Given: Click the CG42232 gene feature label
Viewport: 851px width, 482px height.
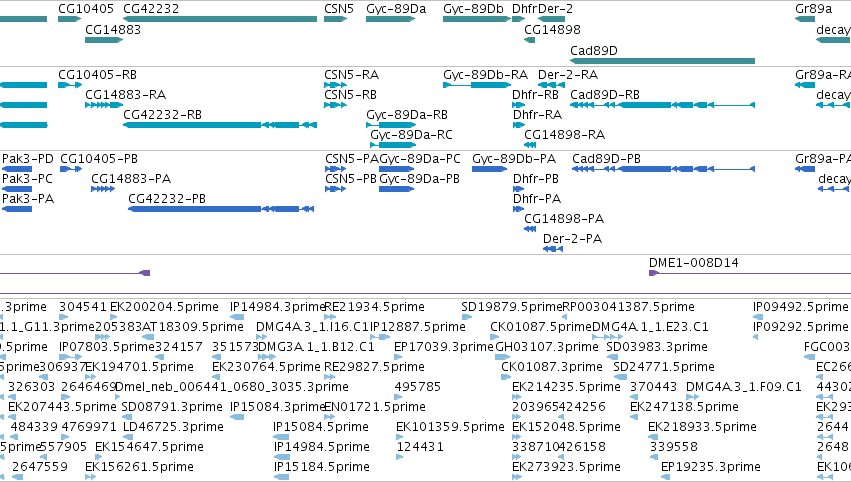Looking at the screenshot, I should pos(151,9).
